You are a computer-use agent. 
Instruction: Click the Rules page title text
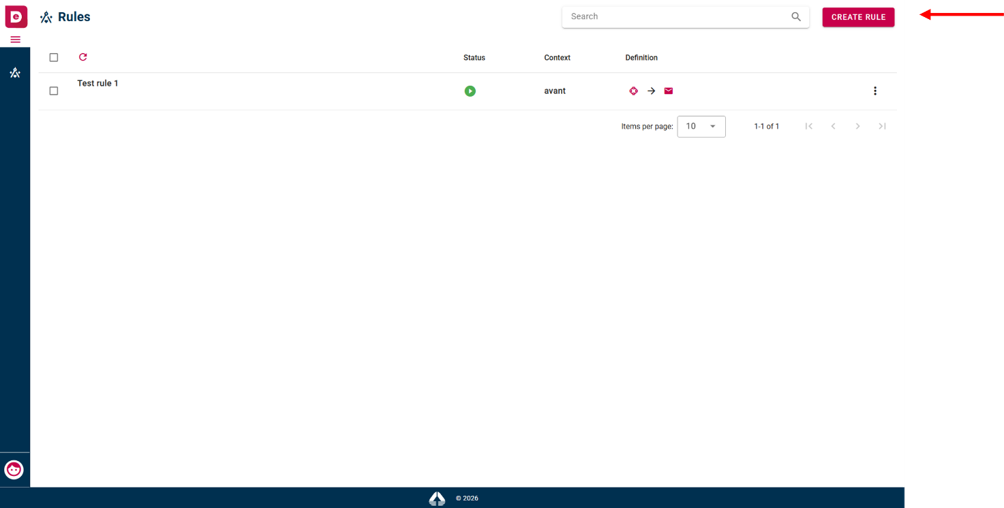coord(74,17)
